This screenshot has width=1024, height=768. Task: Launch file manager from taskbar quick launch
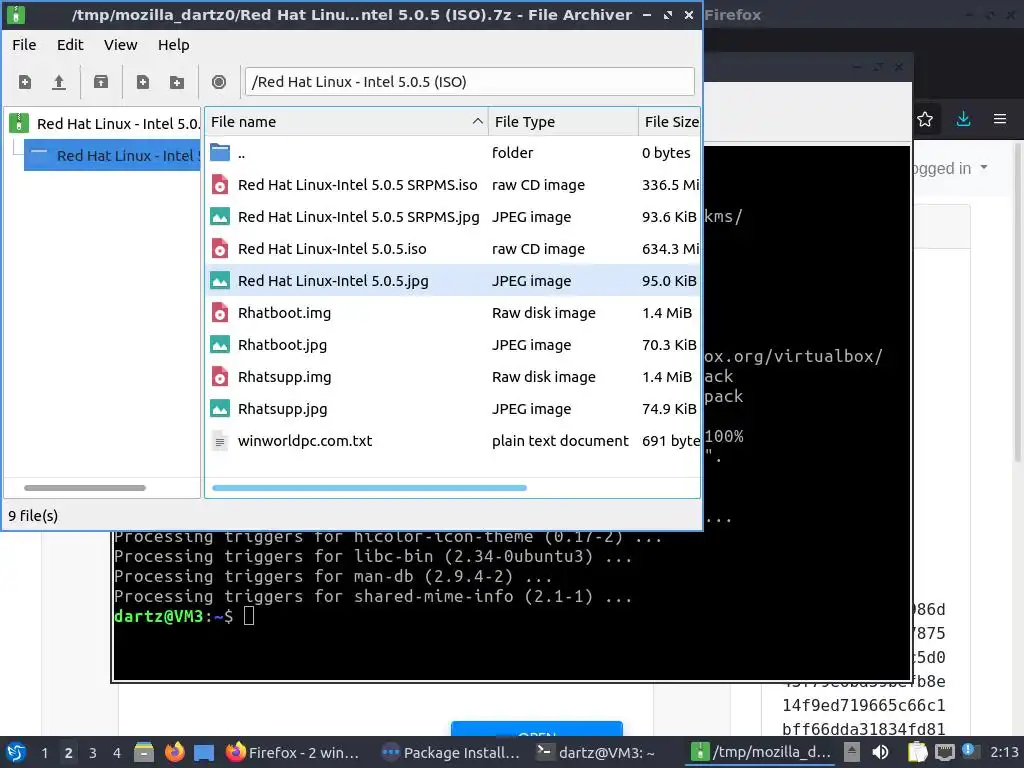coord(144,752)
